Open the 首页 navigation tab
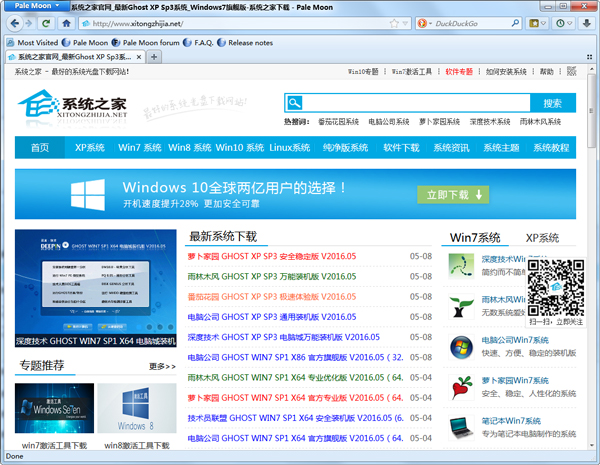This screenshot has width=600, height=465. click(40, 147)
